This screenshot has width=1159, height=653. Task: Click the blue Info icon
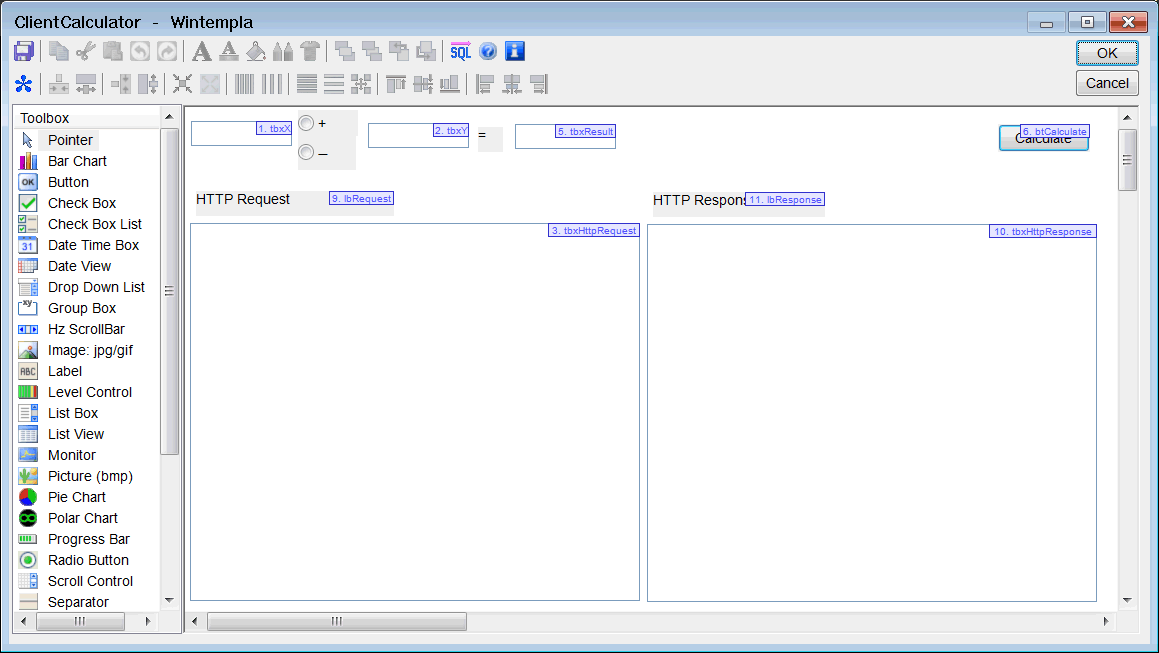[x=515, y=51]
